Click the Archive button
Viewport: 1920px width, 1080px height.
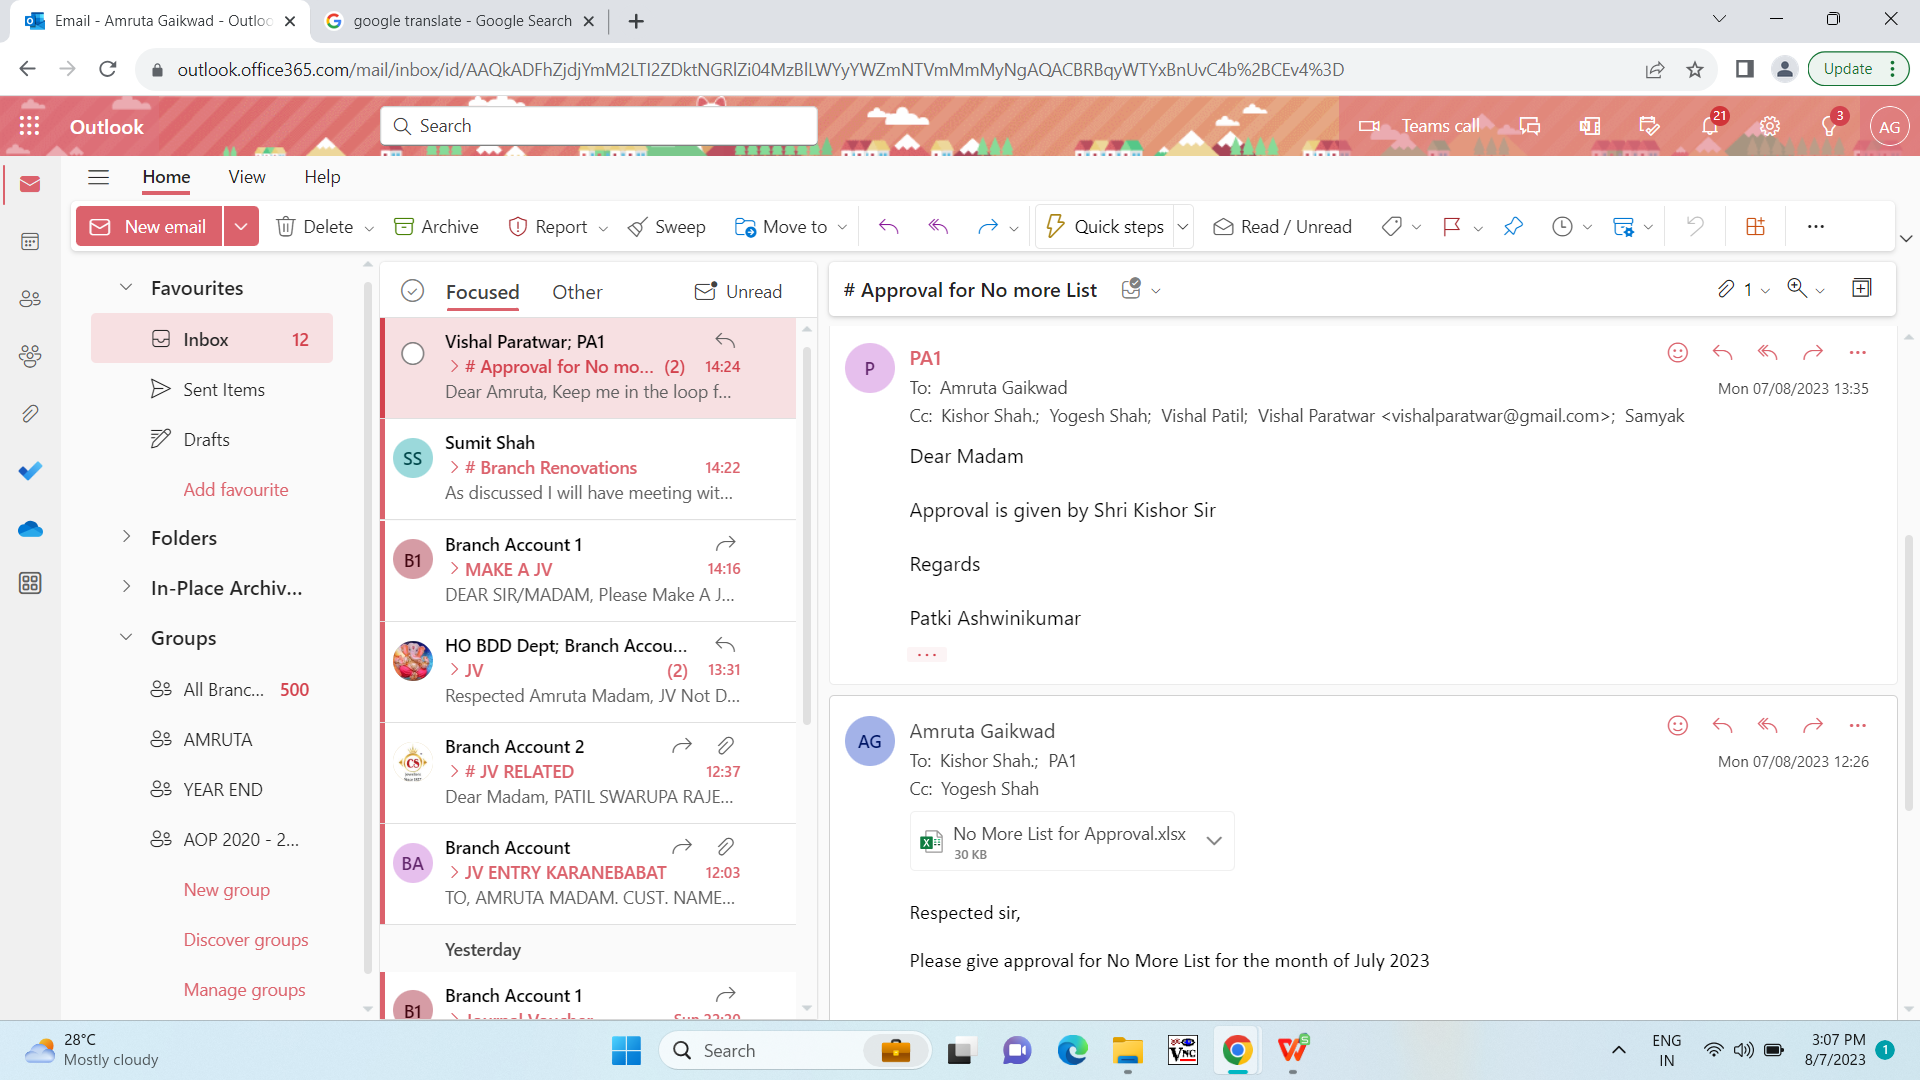click(x=436, y=227)
